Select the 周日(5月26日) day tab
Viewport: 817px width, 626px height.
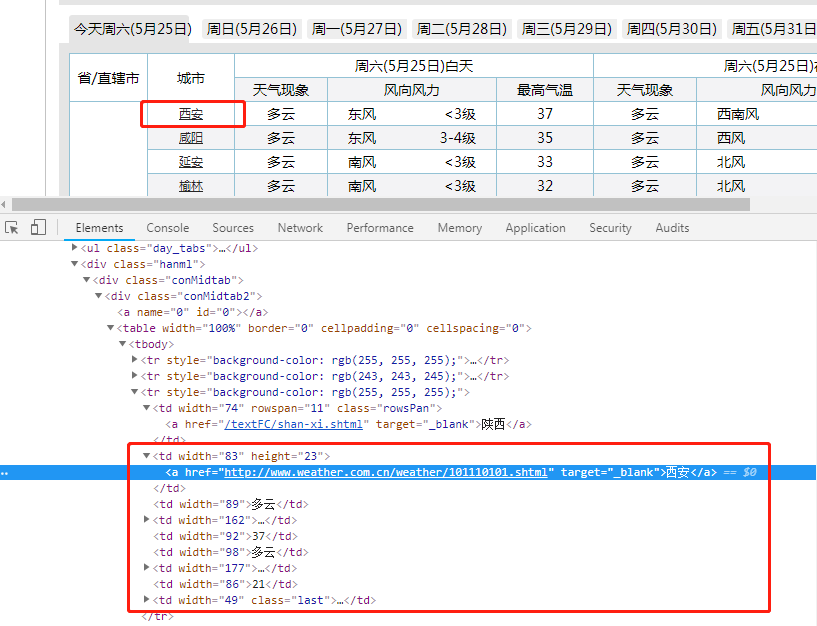click(x=252, y=29)
